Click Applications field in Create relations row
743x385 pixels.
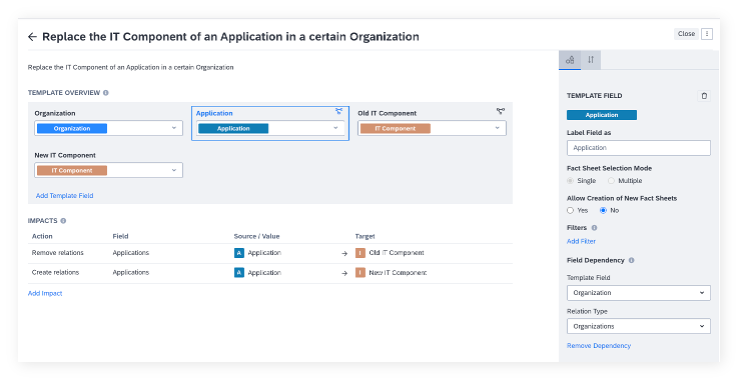pyautogui.click(x=131, y=273)
